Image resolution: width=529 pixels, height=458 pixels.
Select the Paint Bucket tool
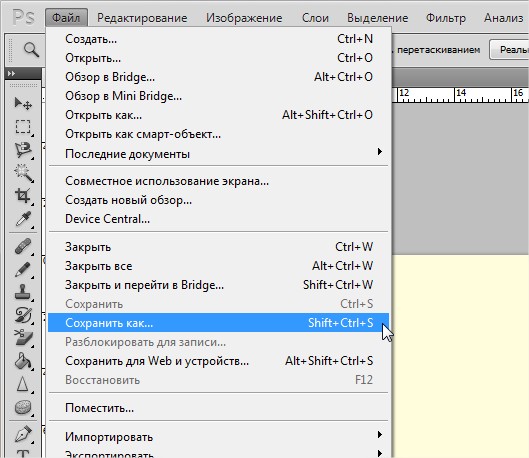(x=23, y=361)
